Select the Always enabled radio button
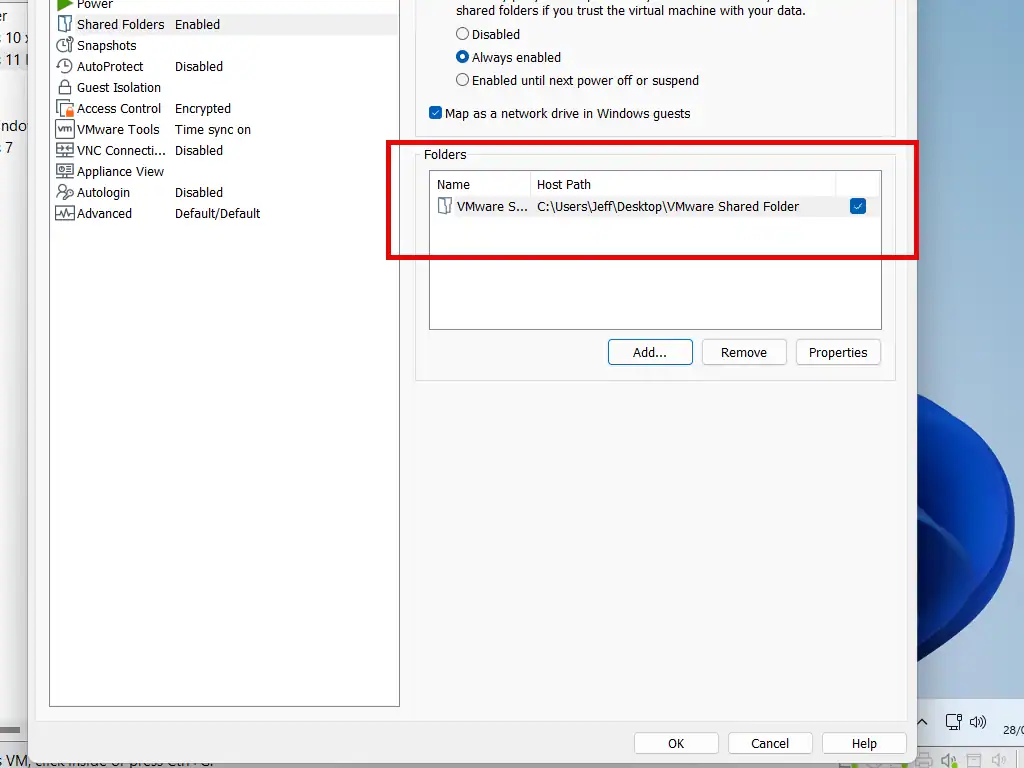Image resolution: width=1024 pixels, height=768 pixels. tap(462, 57)
